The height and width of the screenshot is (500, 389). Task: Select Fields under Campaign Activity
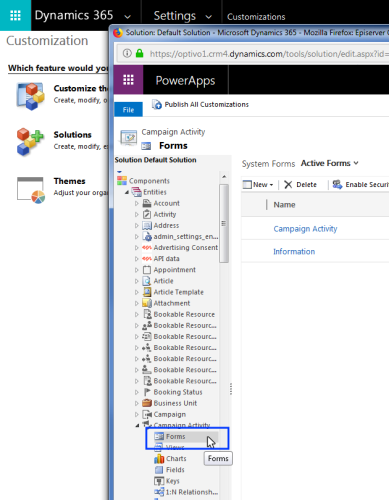point(175,470)
